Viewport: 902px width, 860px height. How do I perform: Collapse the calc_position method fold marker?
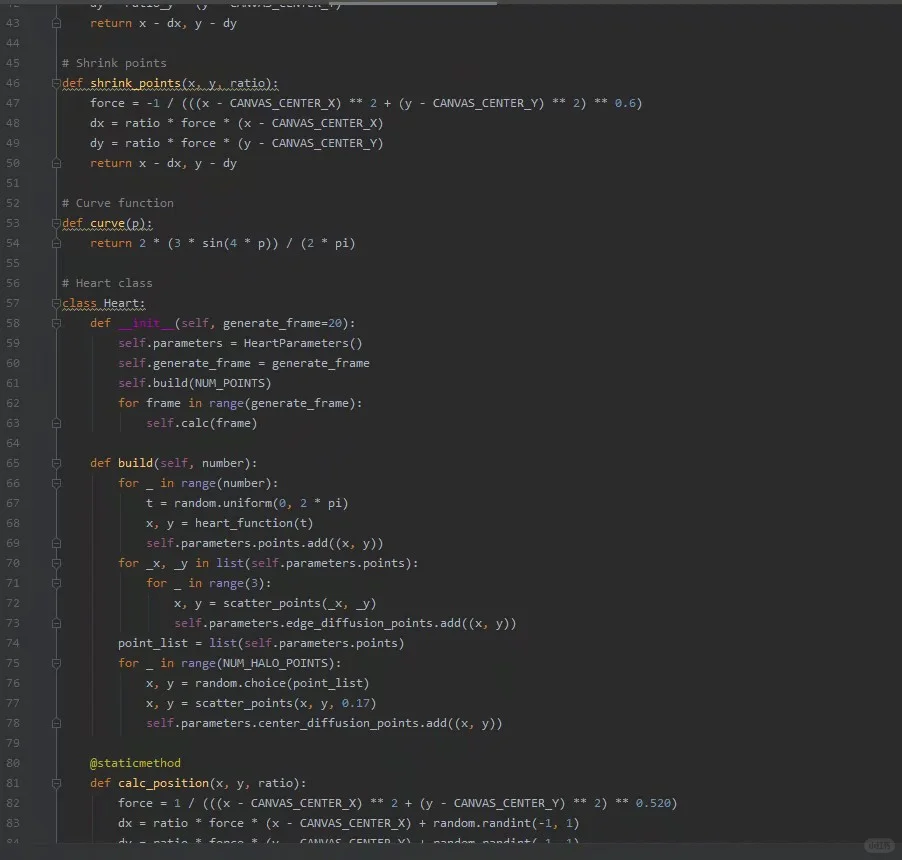pos(56,783)
